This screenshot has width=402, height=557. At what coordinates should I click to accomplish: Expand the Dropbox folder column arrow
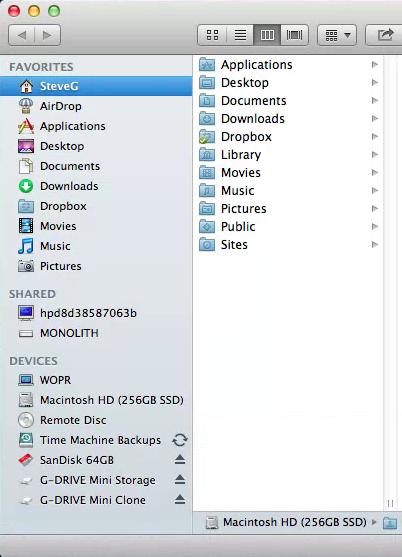point(374,136)
